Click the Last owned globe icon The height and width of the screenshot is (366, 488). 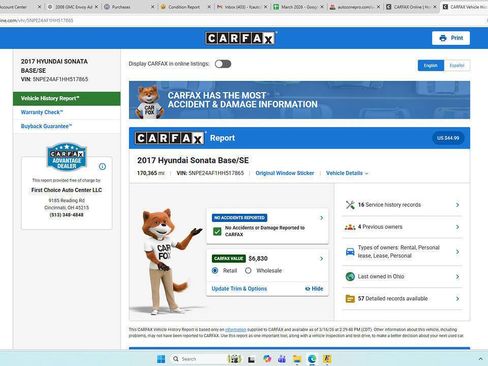point(350,276)
